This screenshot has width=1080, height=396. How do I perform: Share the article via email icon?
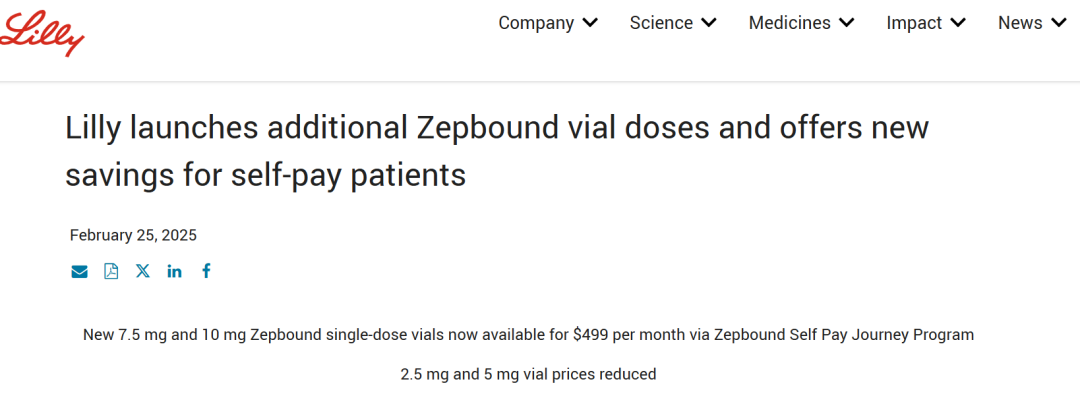79,271
